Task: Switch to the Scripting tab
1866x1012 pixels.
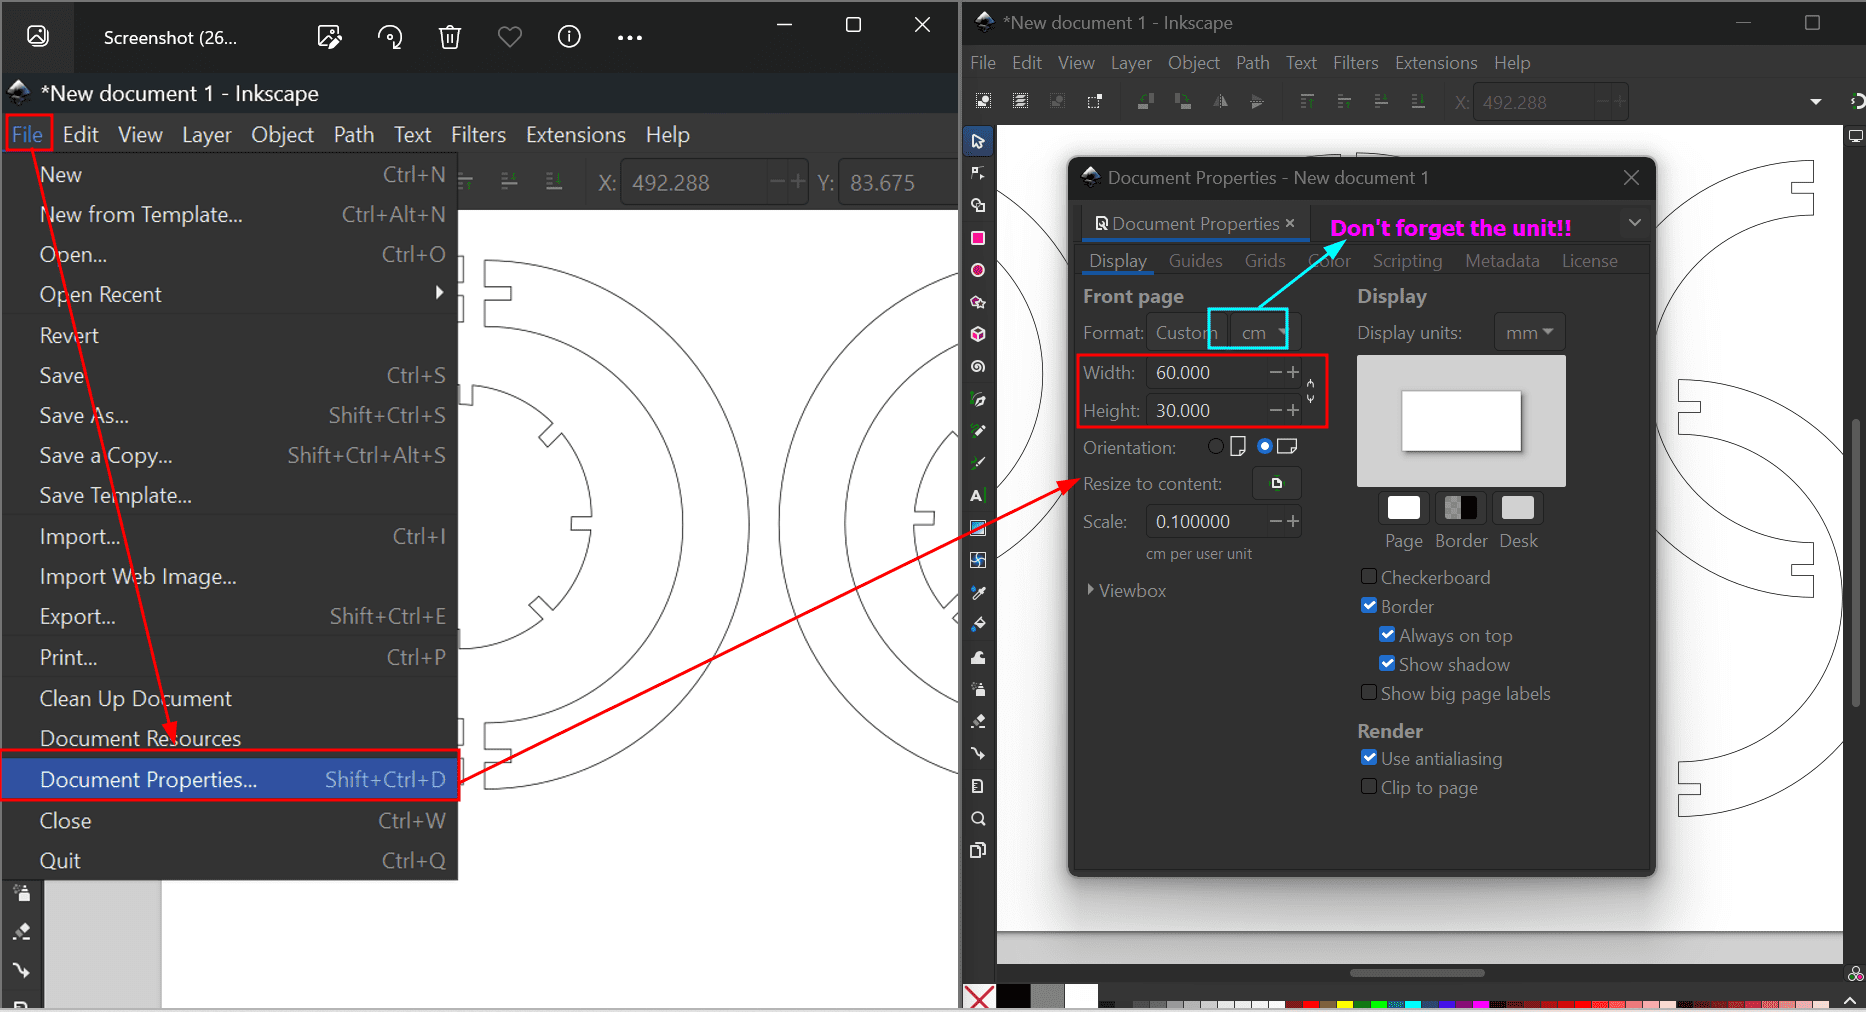Action: pyautogui.click(x=1407, y=260)
